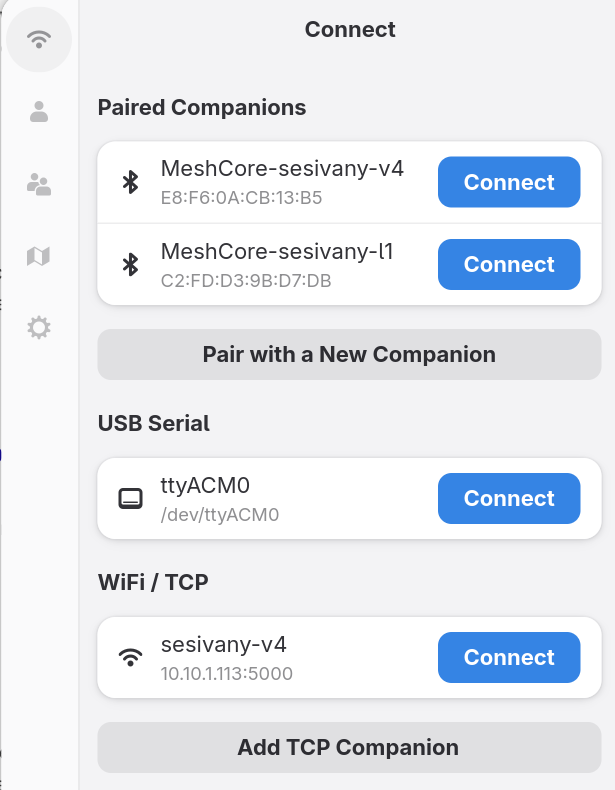This screenshot has height=790, width=615.
Task: Open the group channels sidebar icon
Action: pos(39,184)
